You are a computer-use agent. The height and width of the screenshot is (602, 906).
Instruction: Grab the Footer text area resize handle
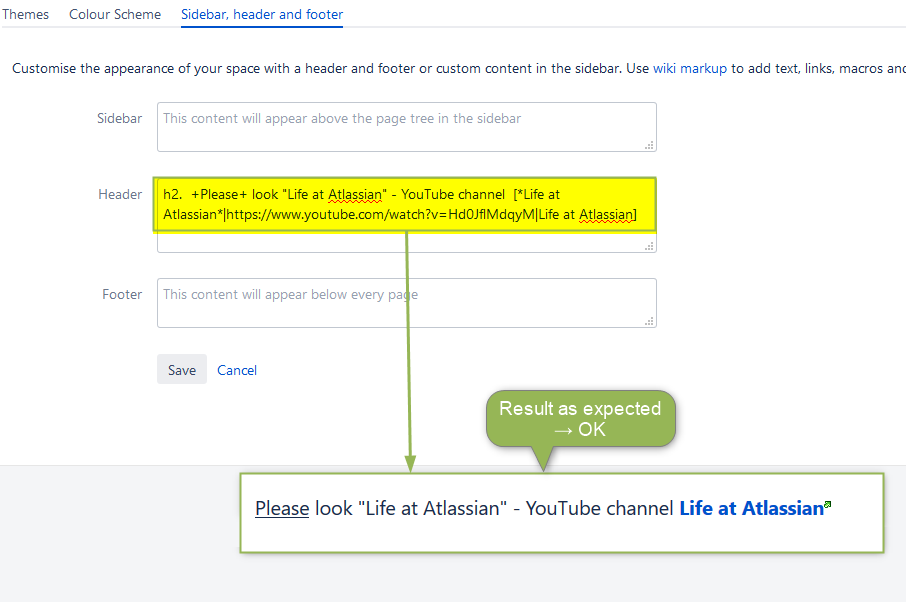pos(649,321)
